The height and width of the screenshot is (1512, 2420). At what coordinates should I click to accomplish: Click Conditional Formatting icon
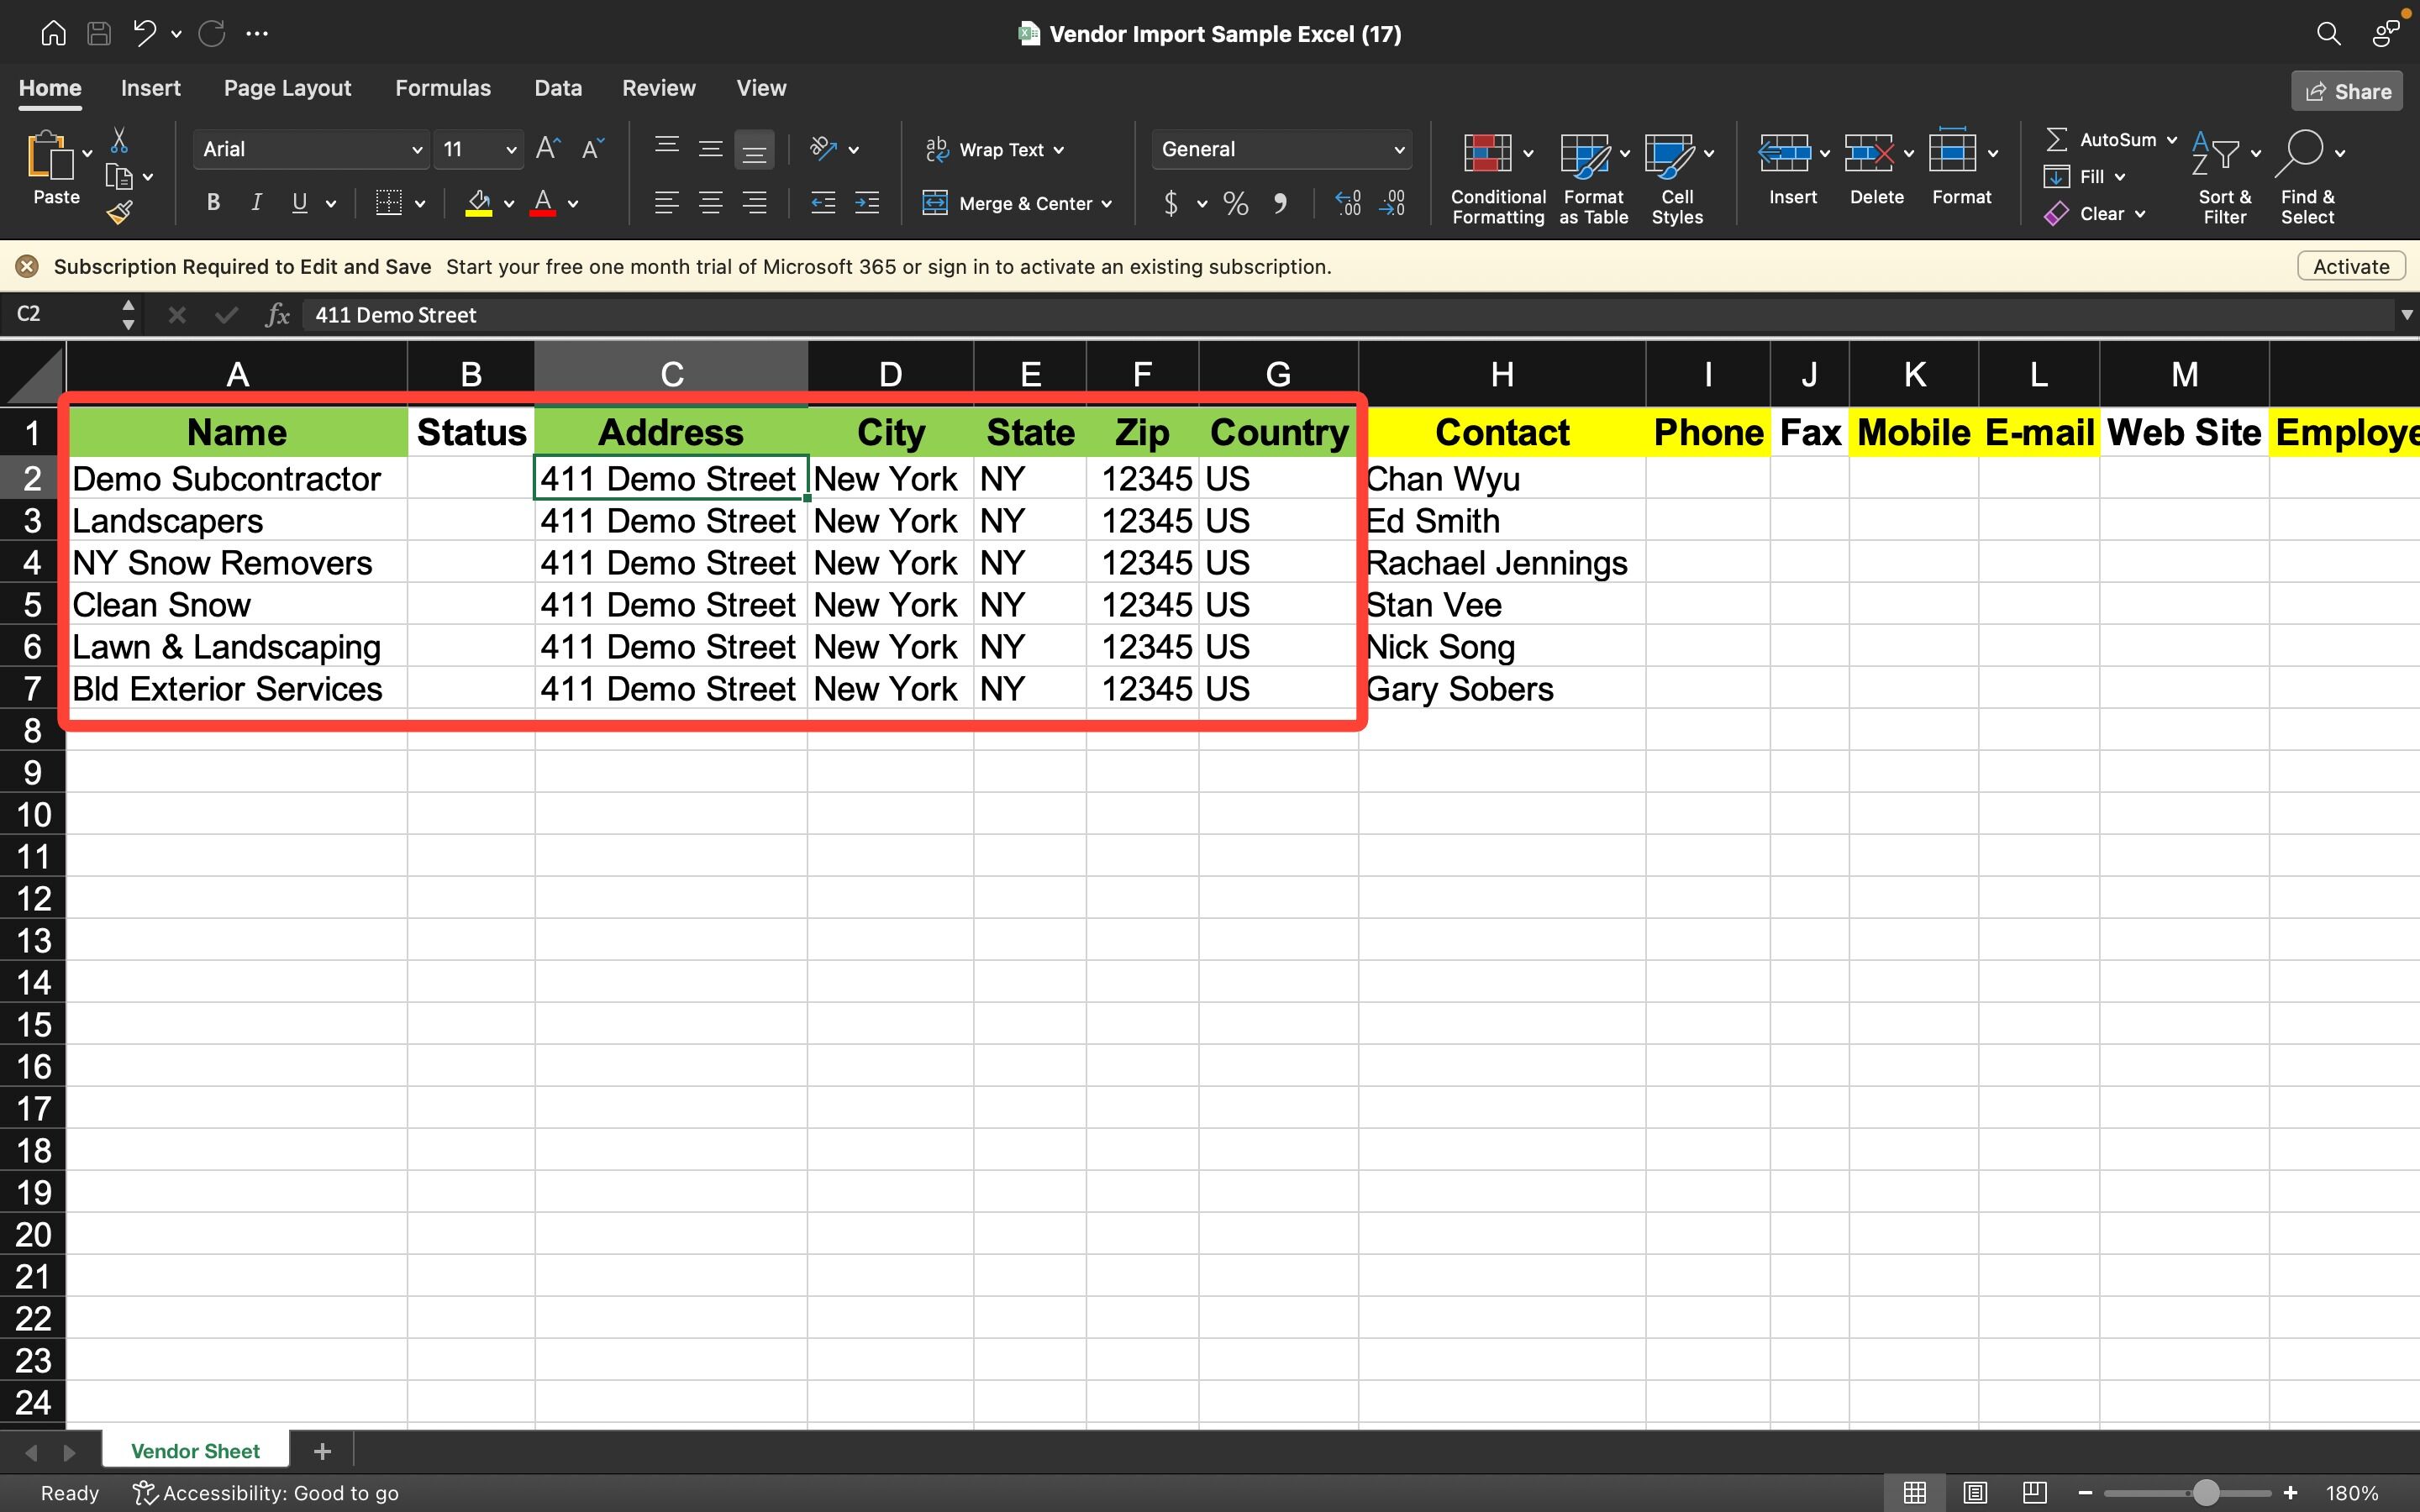coord(1487,153)
